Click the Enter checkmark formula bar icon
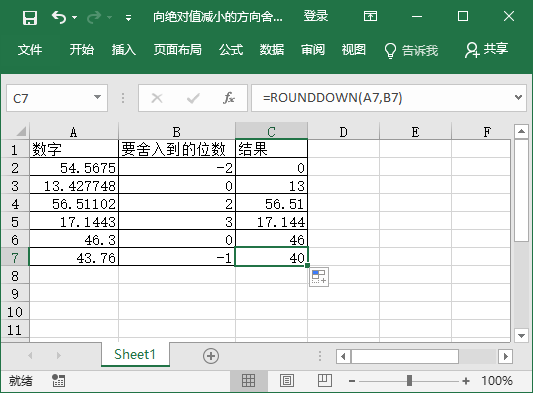This screenshot has height=393, width=533. [x=193, y=98]
